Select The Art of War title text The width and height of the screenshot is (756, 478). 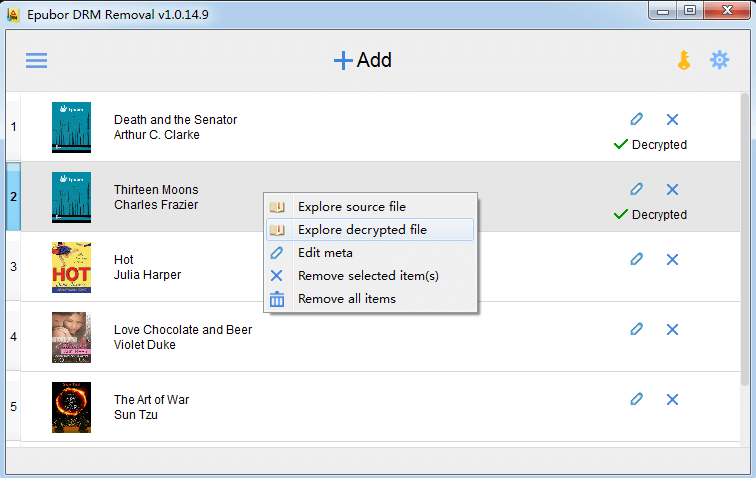tap(151, 399)
